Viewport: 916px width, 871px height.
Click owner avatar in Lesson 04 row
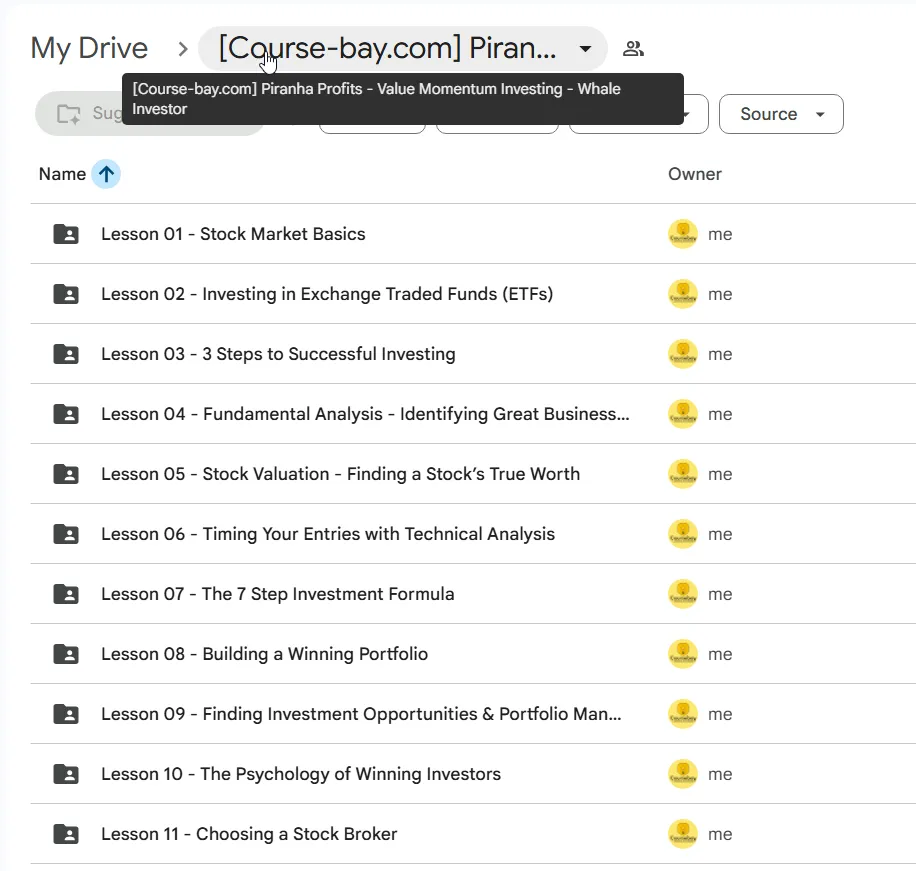click(x=683, y=414)
